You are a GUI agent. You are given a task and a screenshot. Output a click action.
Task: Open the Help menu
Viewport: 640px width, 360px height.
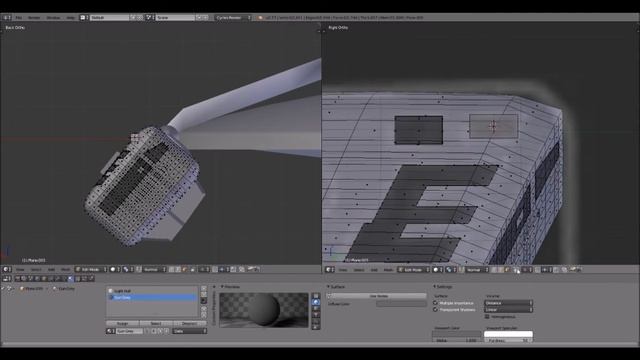(x=70, y=18)
